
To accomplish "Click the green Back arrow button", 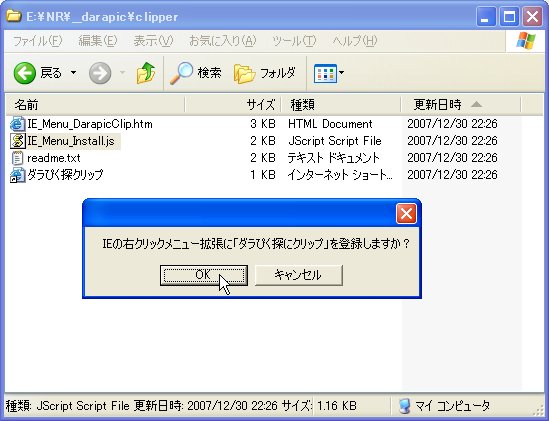I will click(25, 73).
